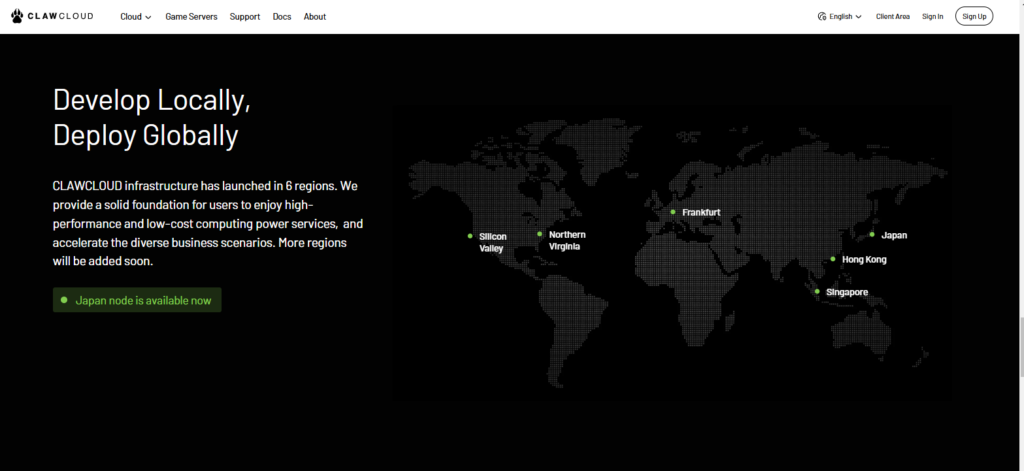Click the Northern Virginia region label
This screenshot has height=471, width=1024.
coord(567,240)
